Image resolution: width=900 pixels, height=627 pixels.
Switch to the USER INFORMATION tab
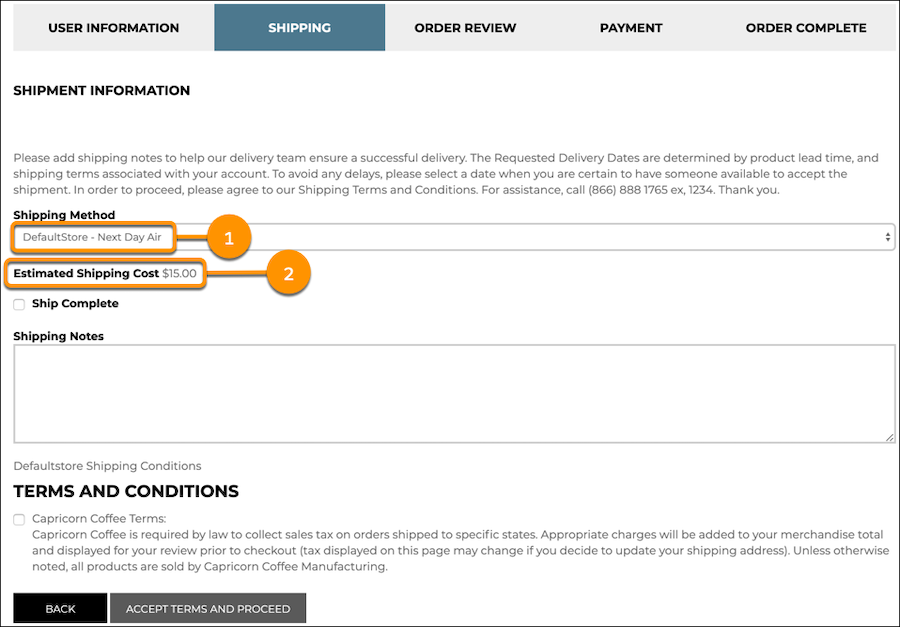112,27
